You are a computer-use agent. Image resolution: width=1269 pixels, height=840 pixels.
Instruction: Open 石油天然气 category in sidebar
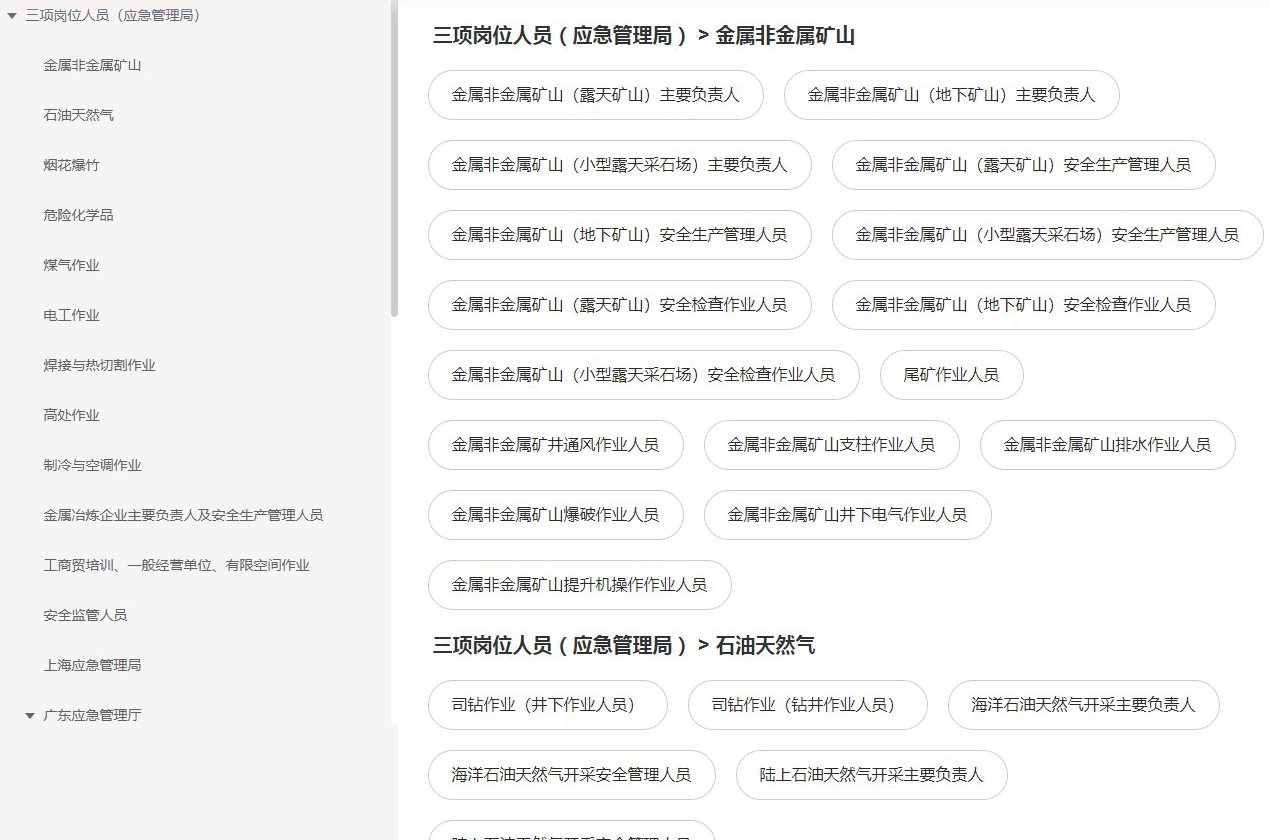tap(78, 116)
